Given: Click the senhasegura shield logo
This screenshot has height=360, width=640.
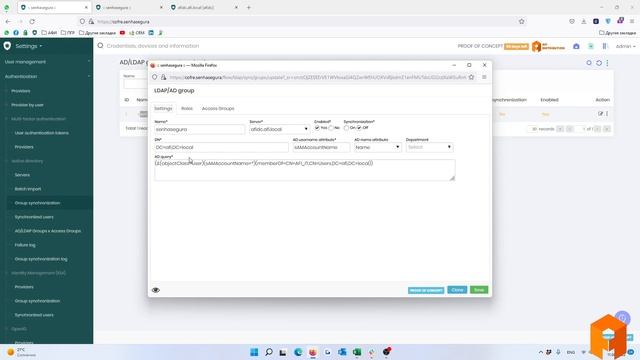Looking at the screenshot, I should tap(7, 46).
